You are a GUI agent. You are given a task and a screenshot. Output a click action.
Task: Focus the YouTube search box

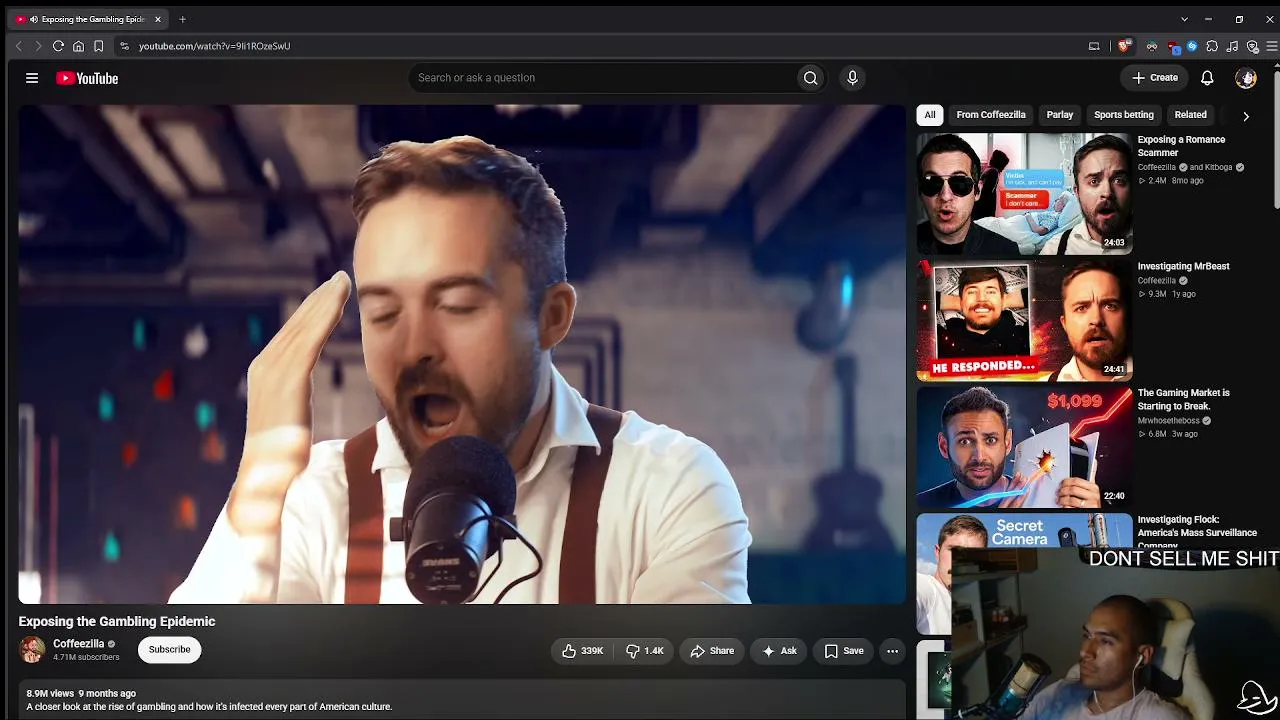[602, 78]
